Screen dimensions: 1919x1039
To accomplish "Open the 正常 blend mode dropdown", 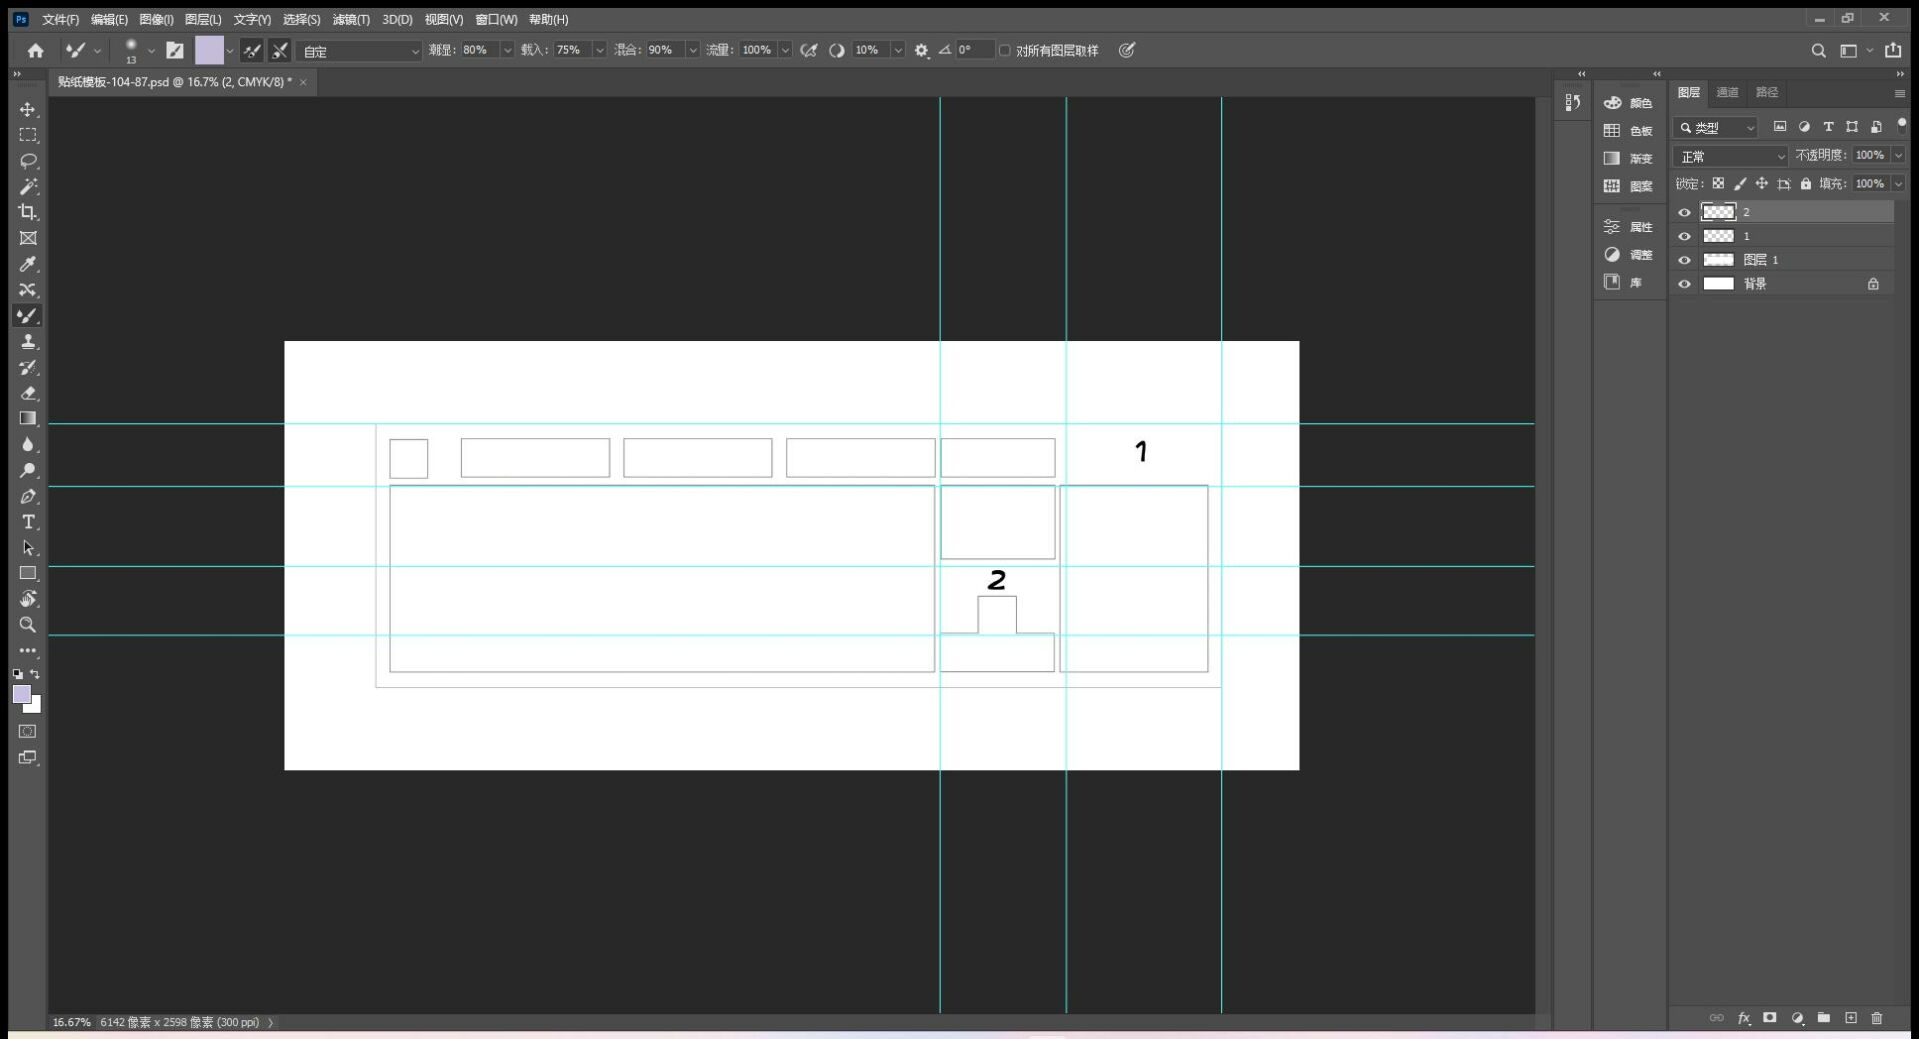I will pos(1731,157).
